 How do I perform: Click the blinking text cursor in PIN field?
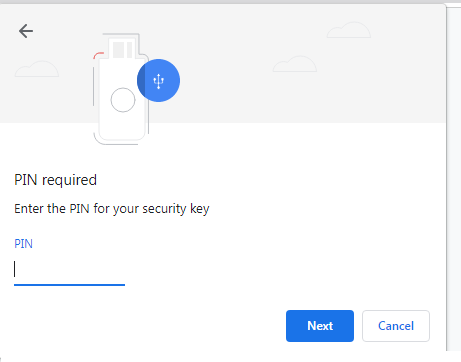15,269
